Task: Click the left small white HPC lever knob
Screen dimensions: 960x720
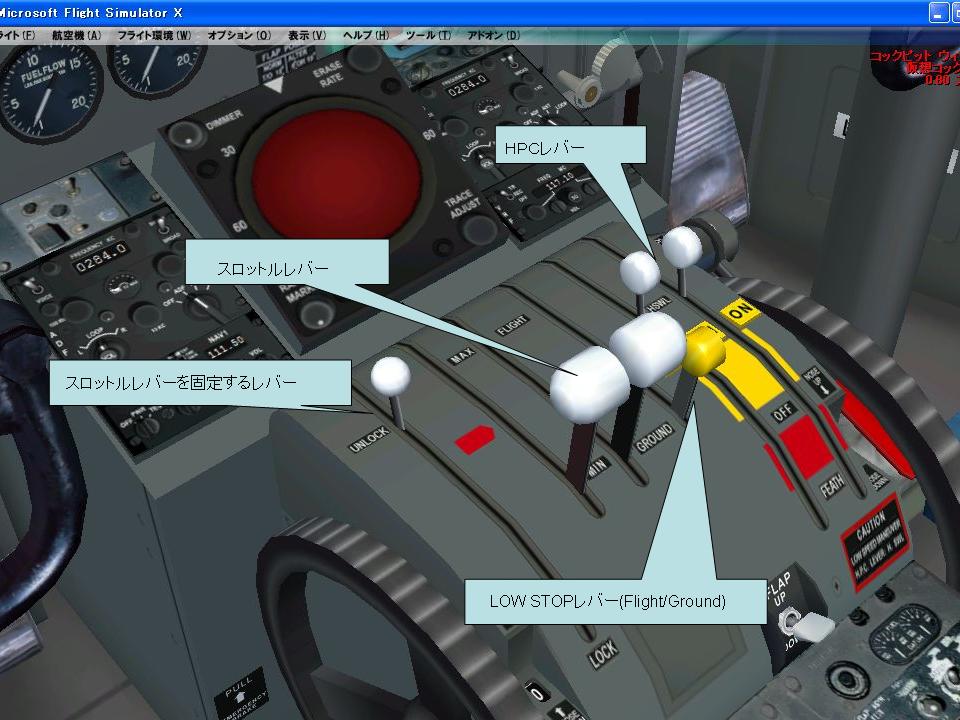Action: [x=640, y=272]
